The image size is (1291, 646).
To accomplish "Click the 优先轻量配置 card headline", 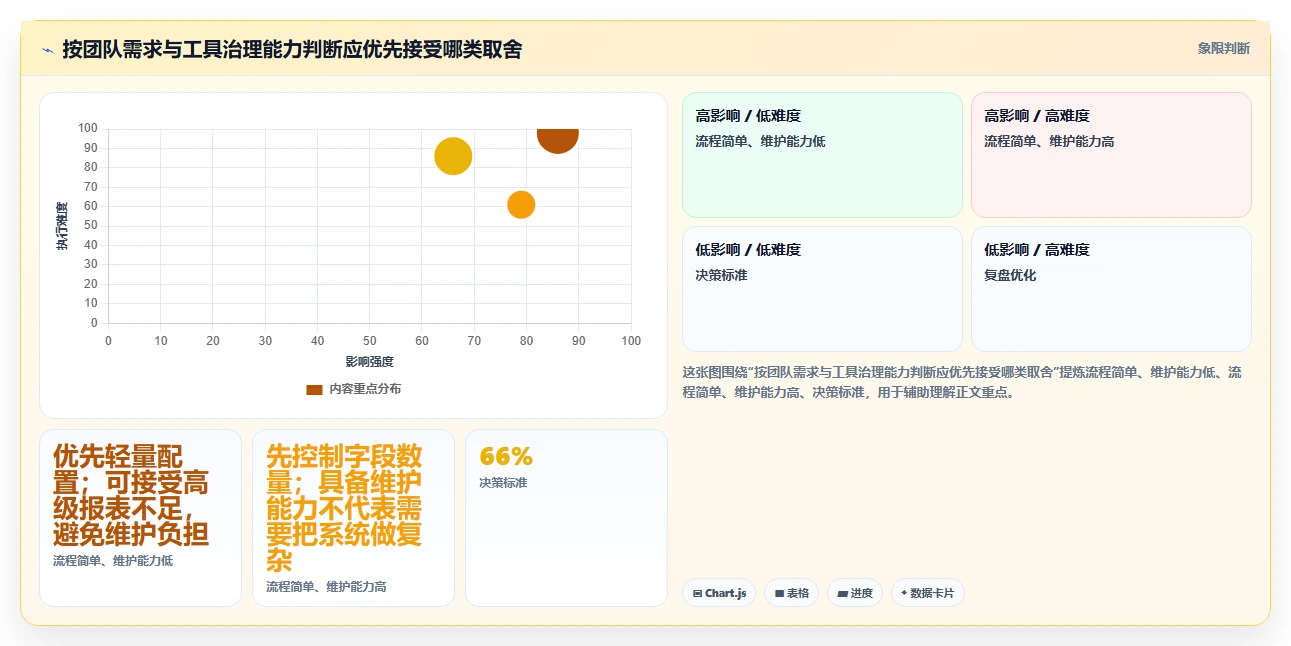I will [x=131, y=495].
